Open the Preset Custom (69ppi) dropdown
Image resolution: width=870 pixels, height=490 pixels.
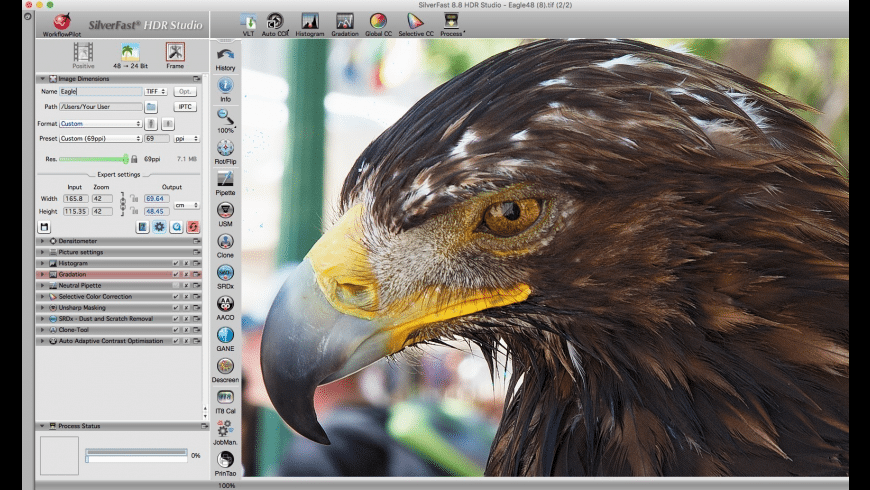100,139
